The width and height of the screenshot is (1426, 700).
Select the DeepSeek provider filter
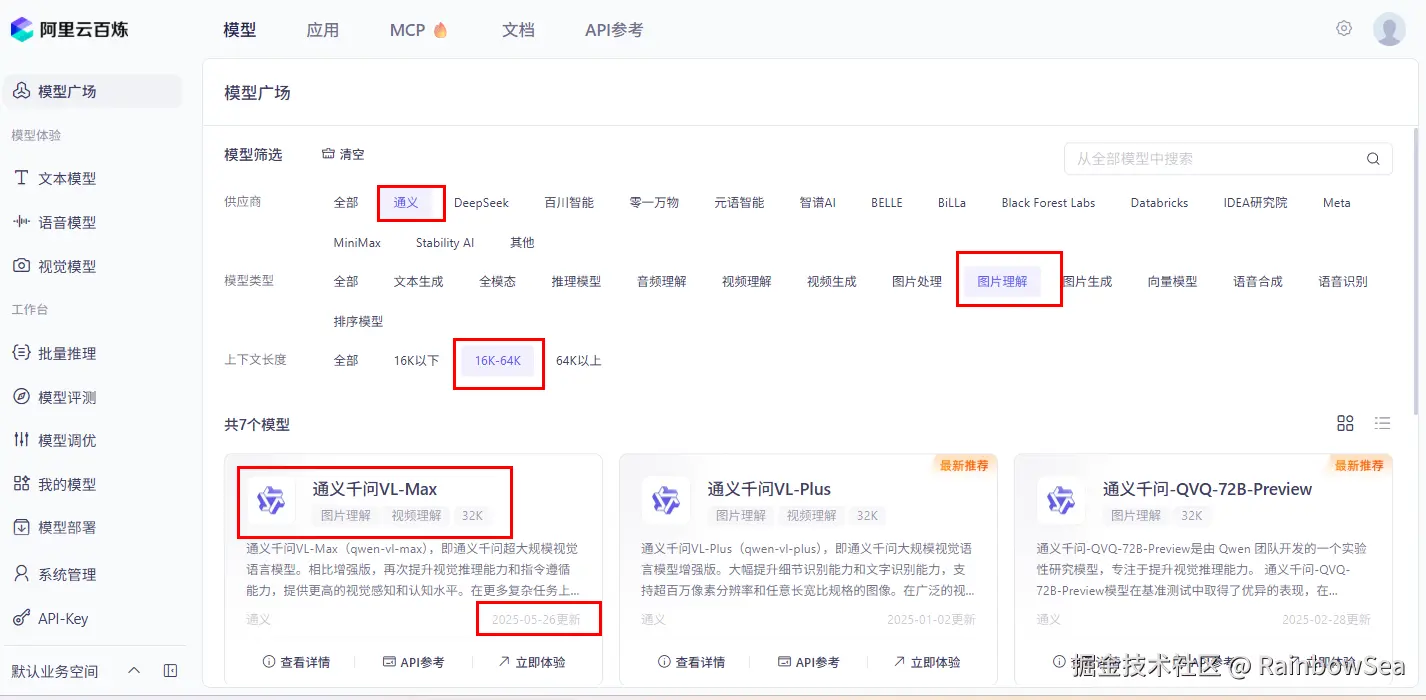tap(481, 202)
